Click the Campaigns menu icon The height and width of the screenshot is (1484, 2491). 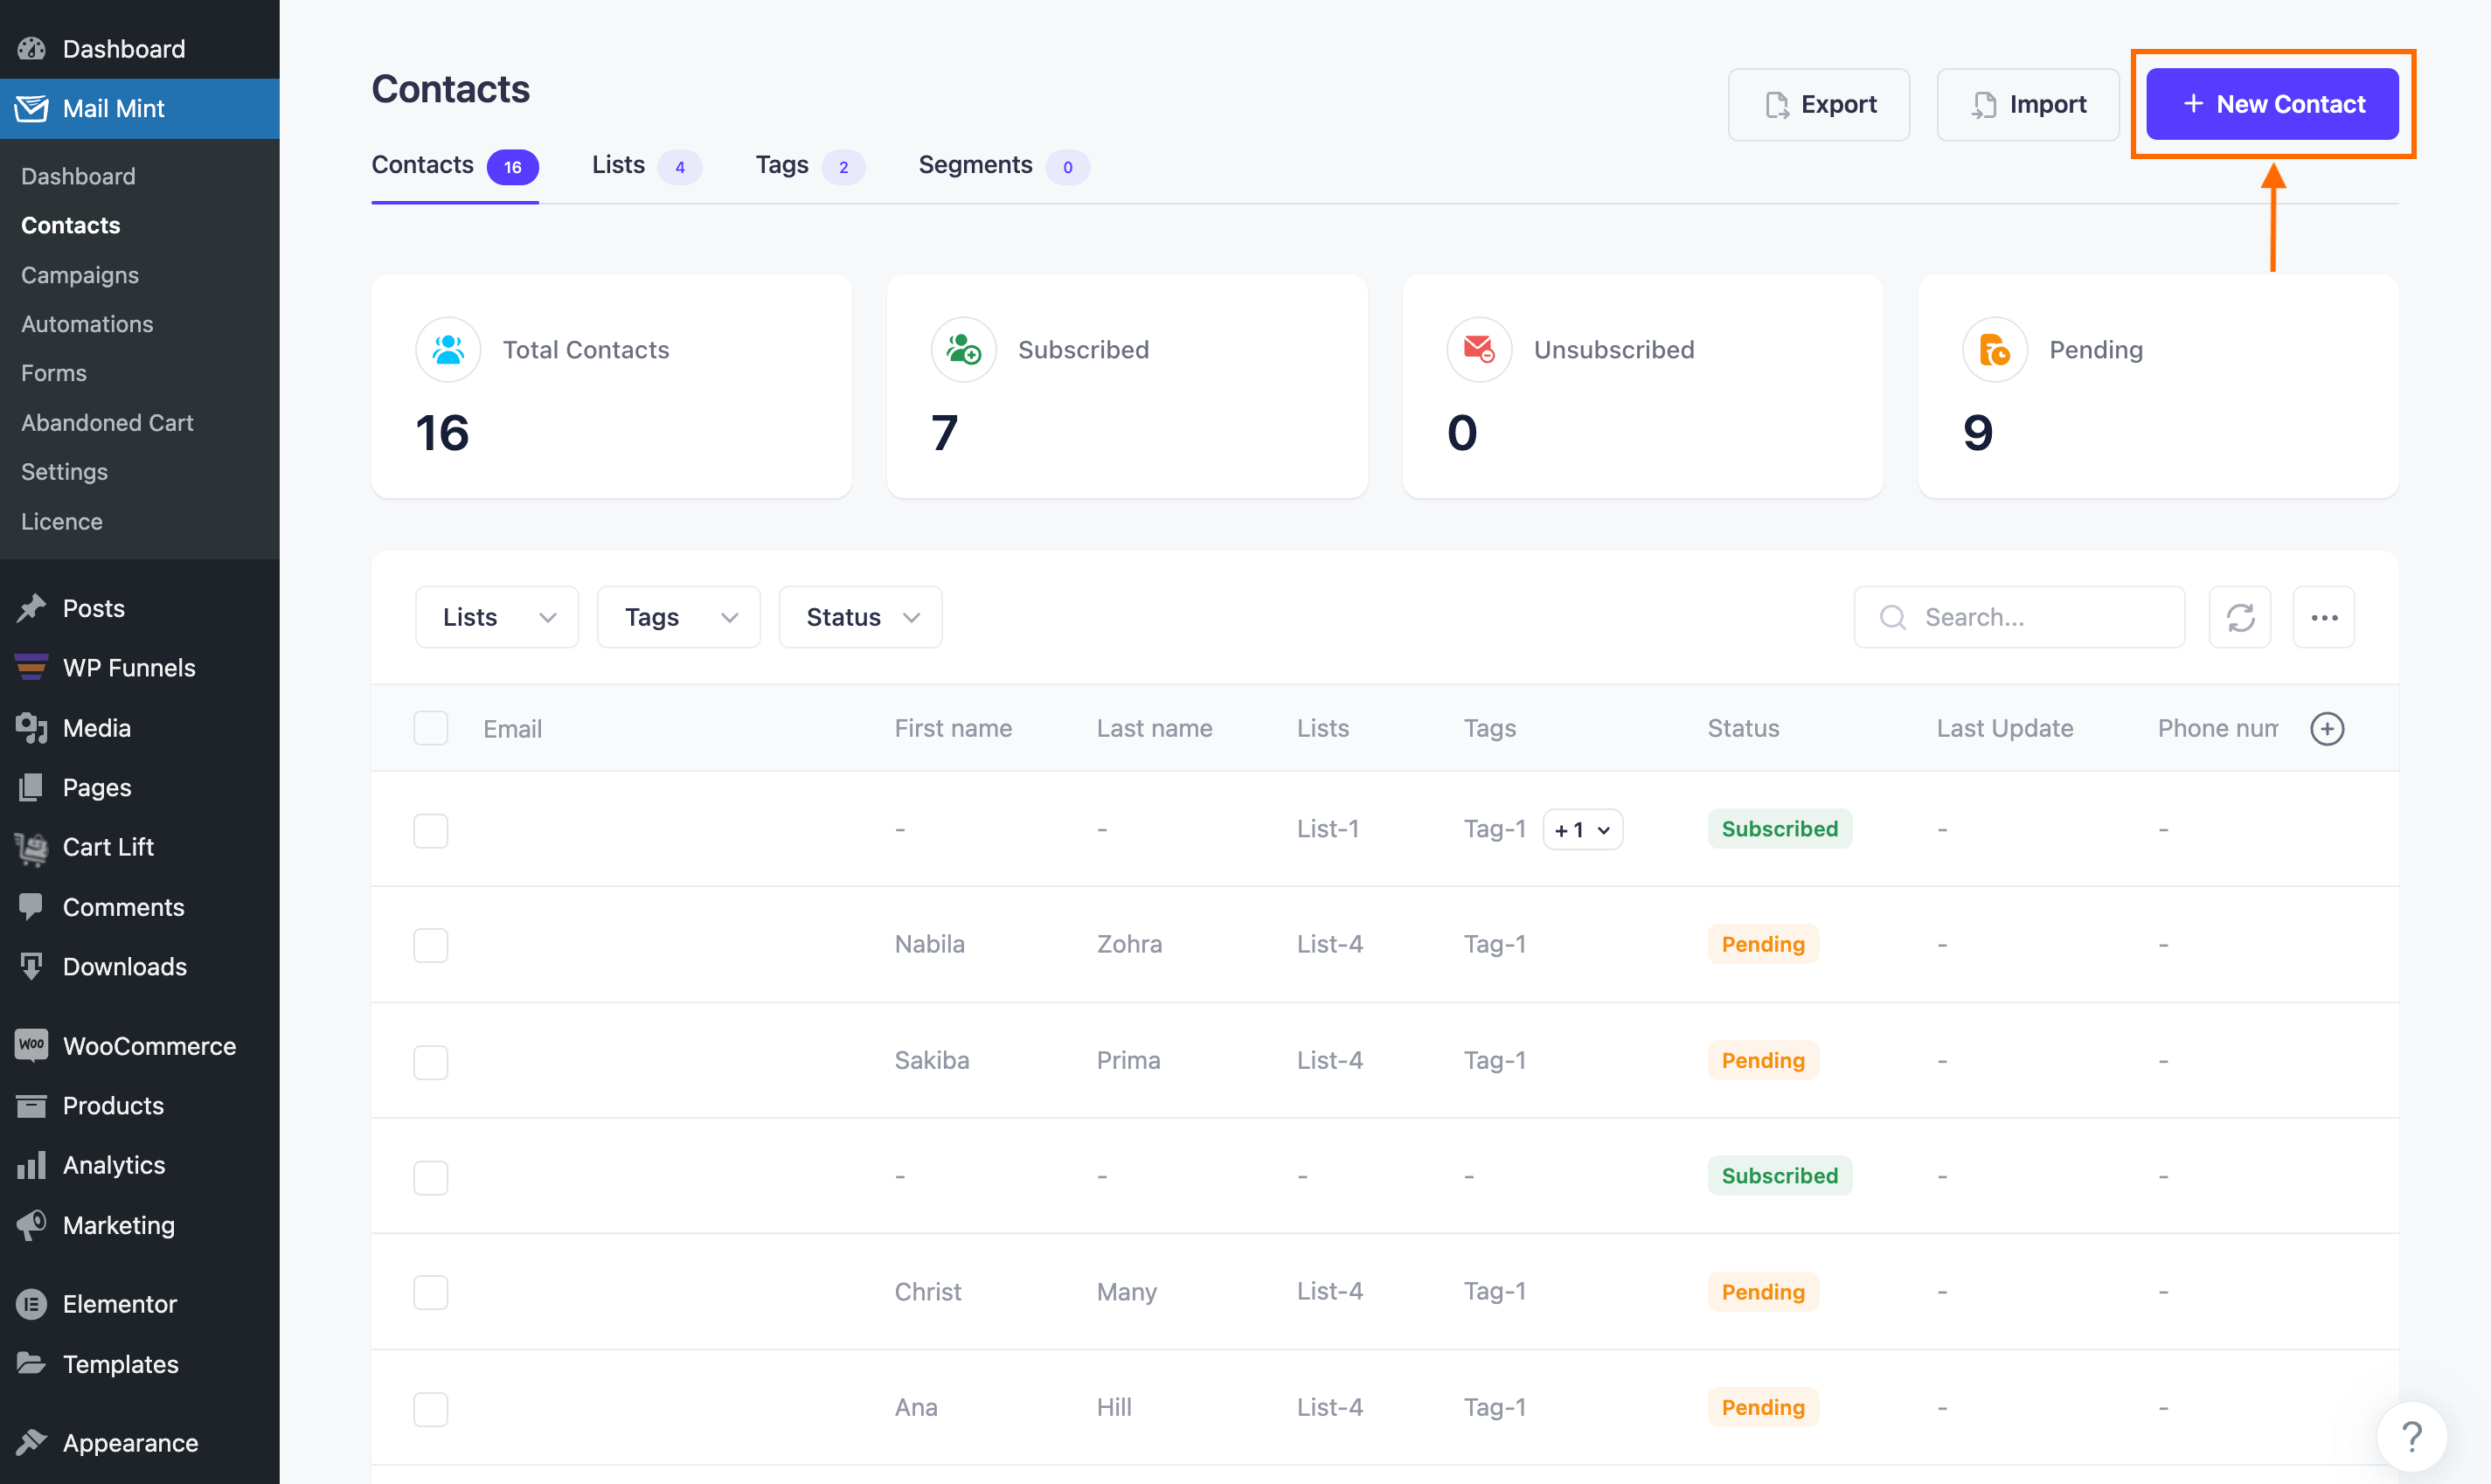(78, 274)
